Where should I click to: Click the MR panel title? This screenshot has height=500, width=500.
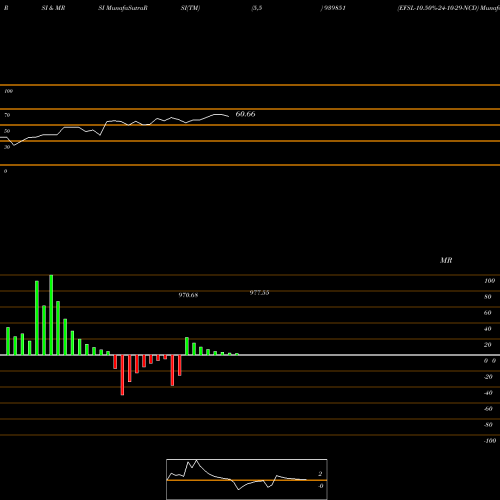(446, 260)
